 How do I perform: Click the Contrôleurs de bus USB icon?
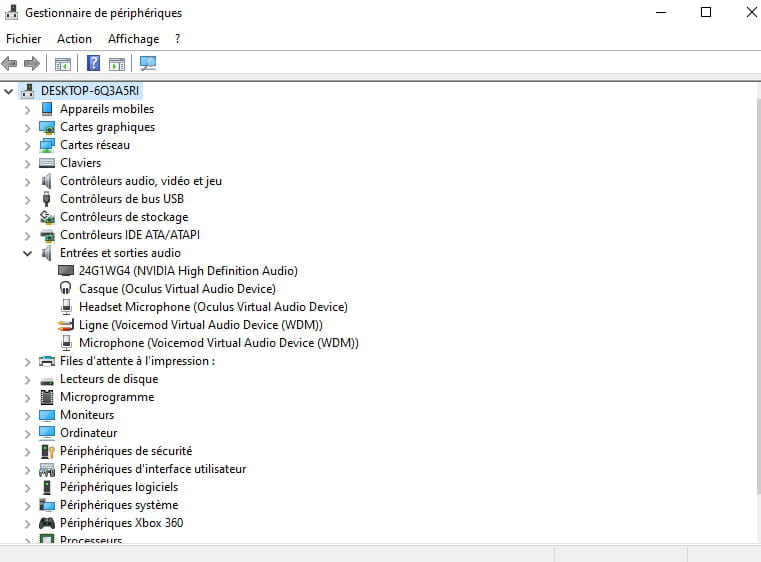47,199
